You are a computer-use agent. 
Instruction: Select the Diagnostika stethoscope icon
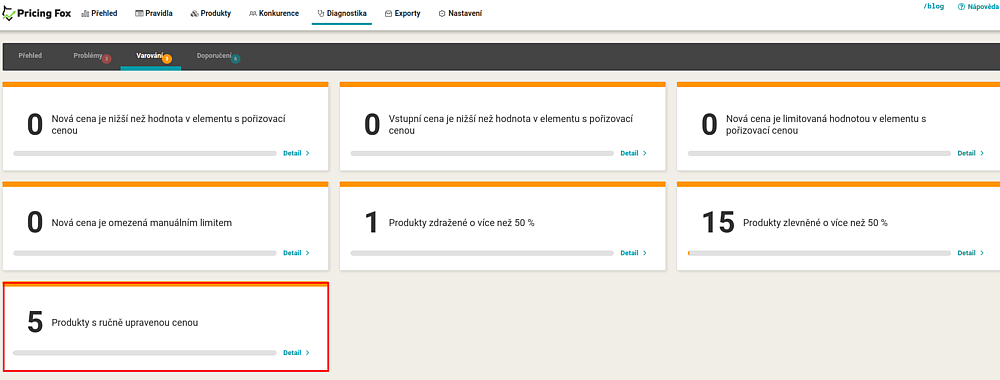point(321,13)
